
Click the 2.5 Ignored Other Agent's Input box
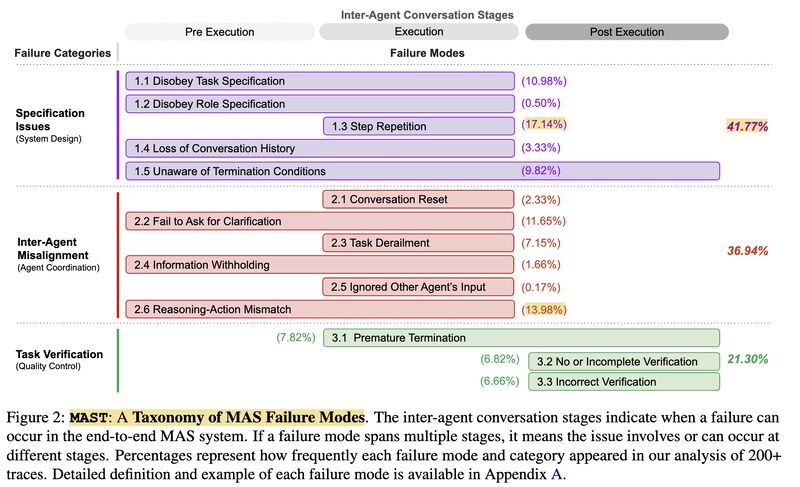(x=419, y=287)
